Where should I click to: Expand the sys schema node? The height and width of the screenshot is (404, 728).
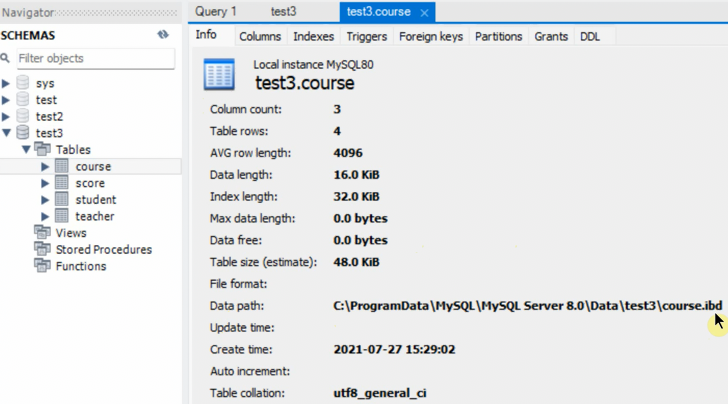click(7, 83)
